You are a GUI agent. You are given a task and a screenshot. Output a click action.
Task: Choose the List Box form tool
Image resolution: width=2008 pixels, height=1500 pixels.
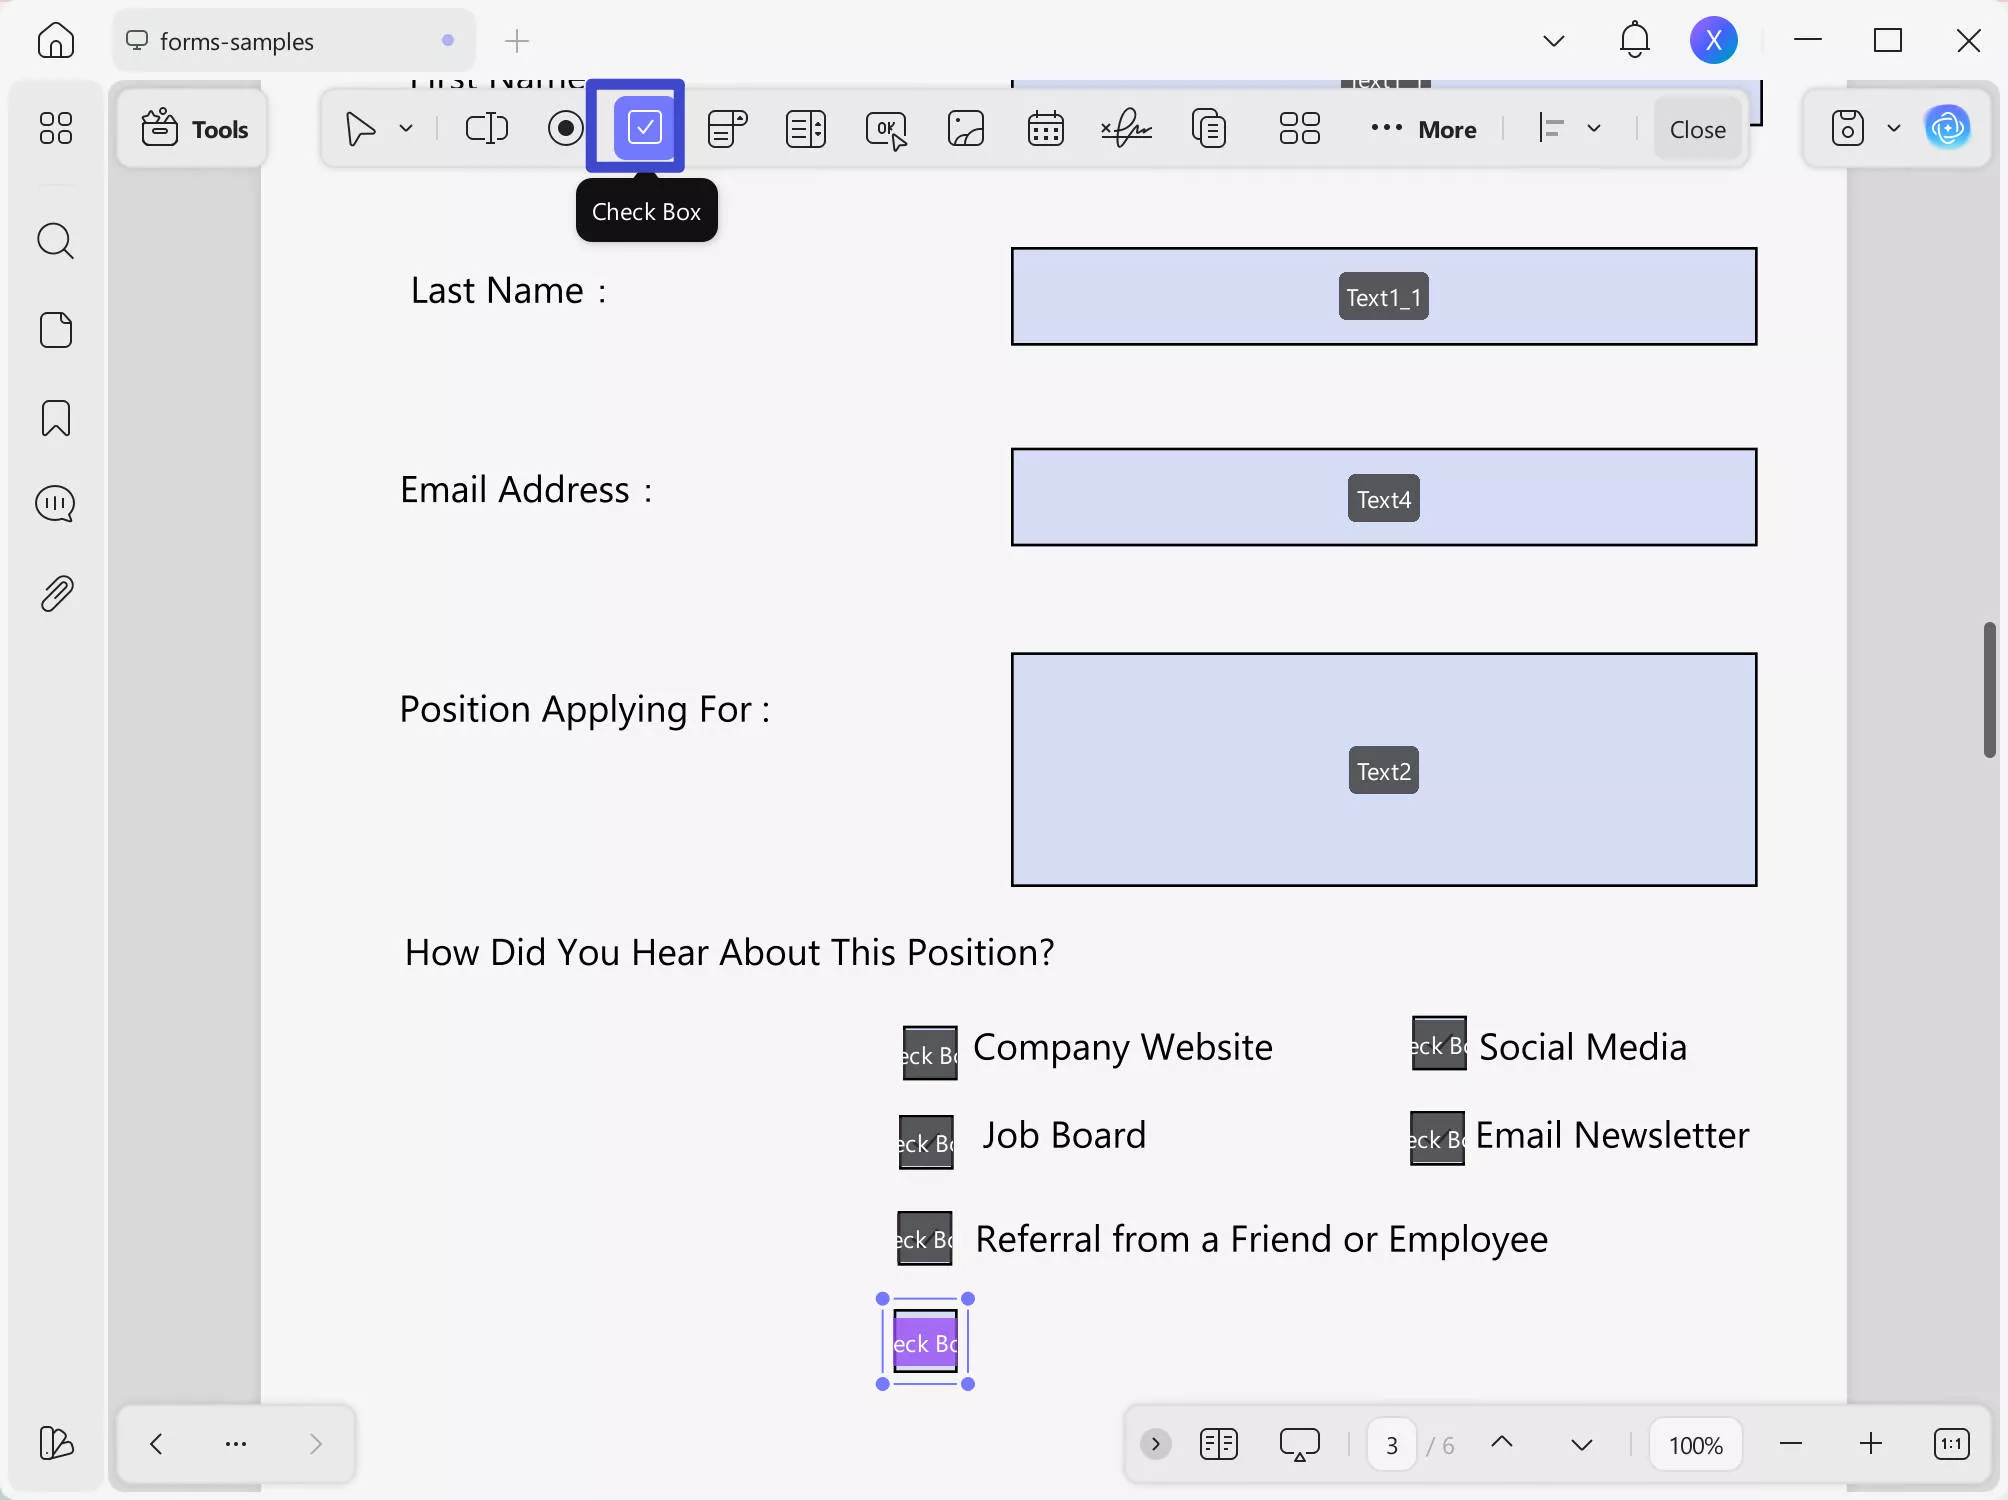(806, 129)
